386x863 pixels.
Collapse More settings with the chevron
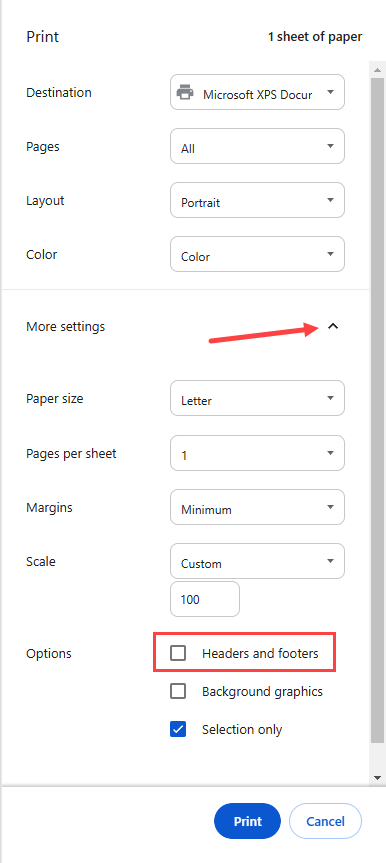click(x=332, y=326)
